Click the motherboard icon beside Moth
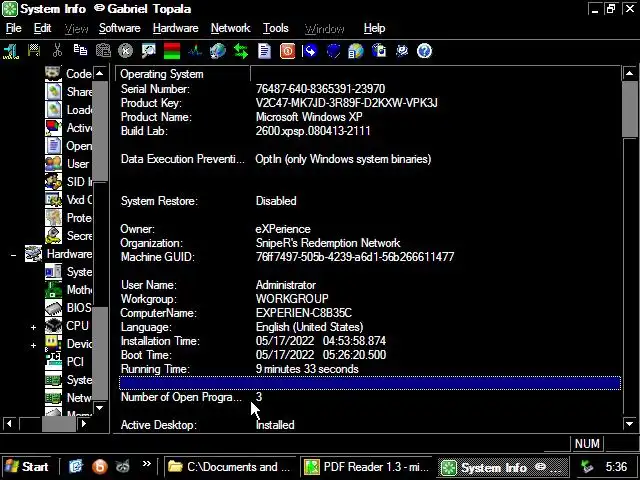 (53, 290)
